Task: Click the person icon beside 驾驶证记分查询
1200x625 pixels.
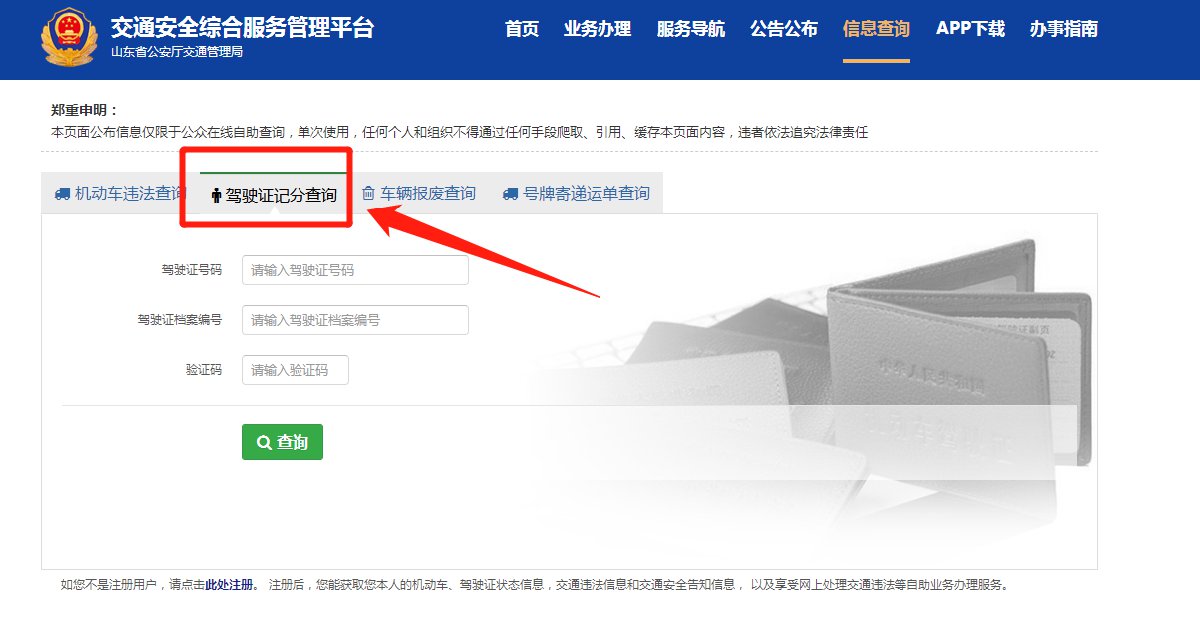Action: (216, 196)
